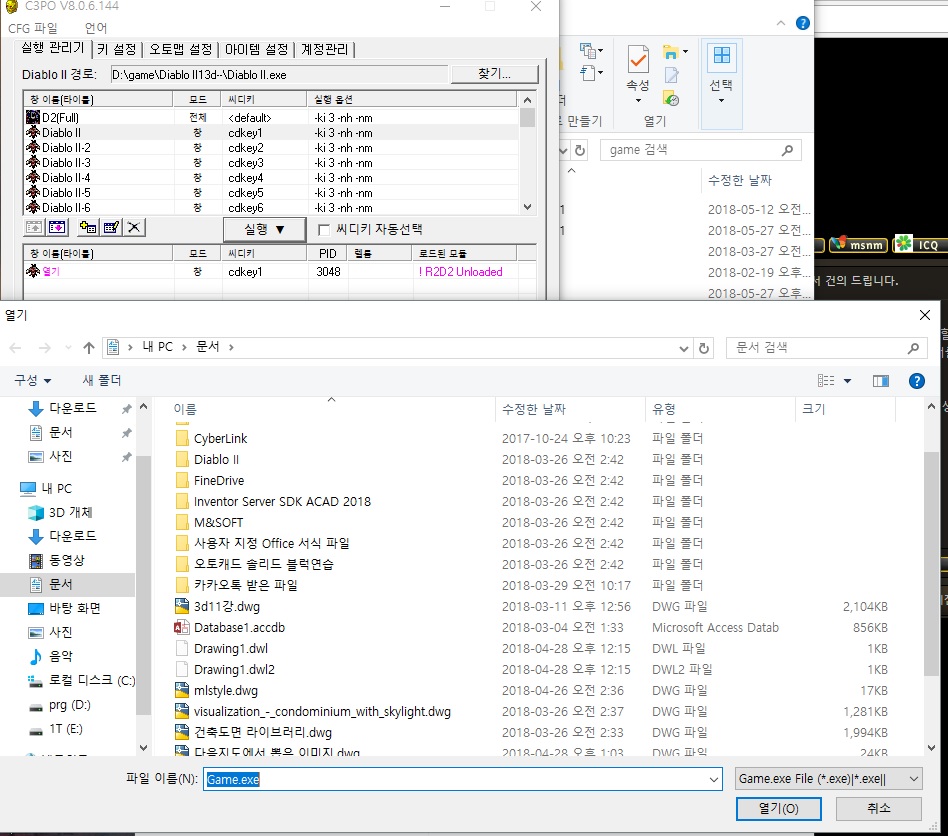Click the refresh icon in Open dialog address bar

704,348
